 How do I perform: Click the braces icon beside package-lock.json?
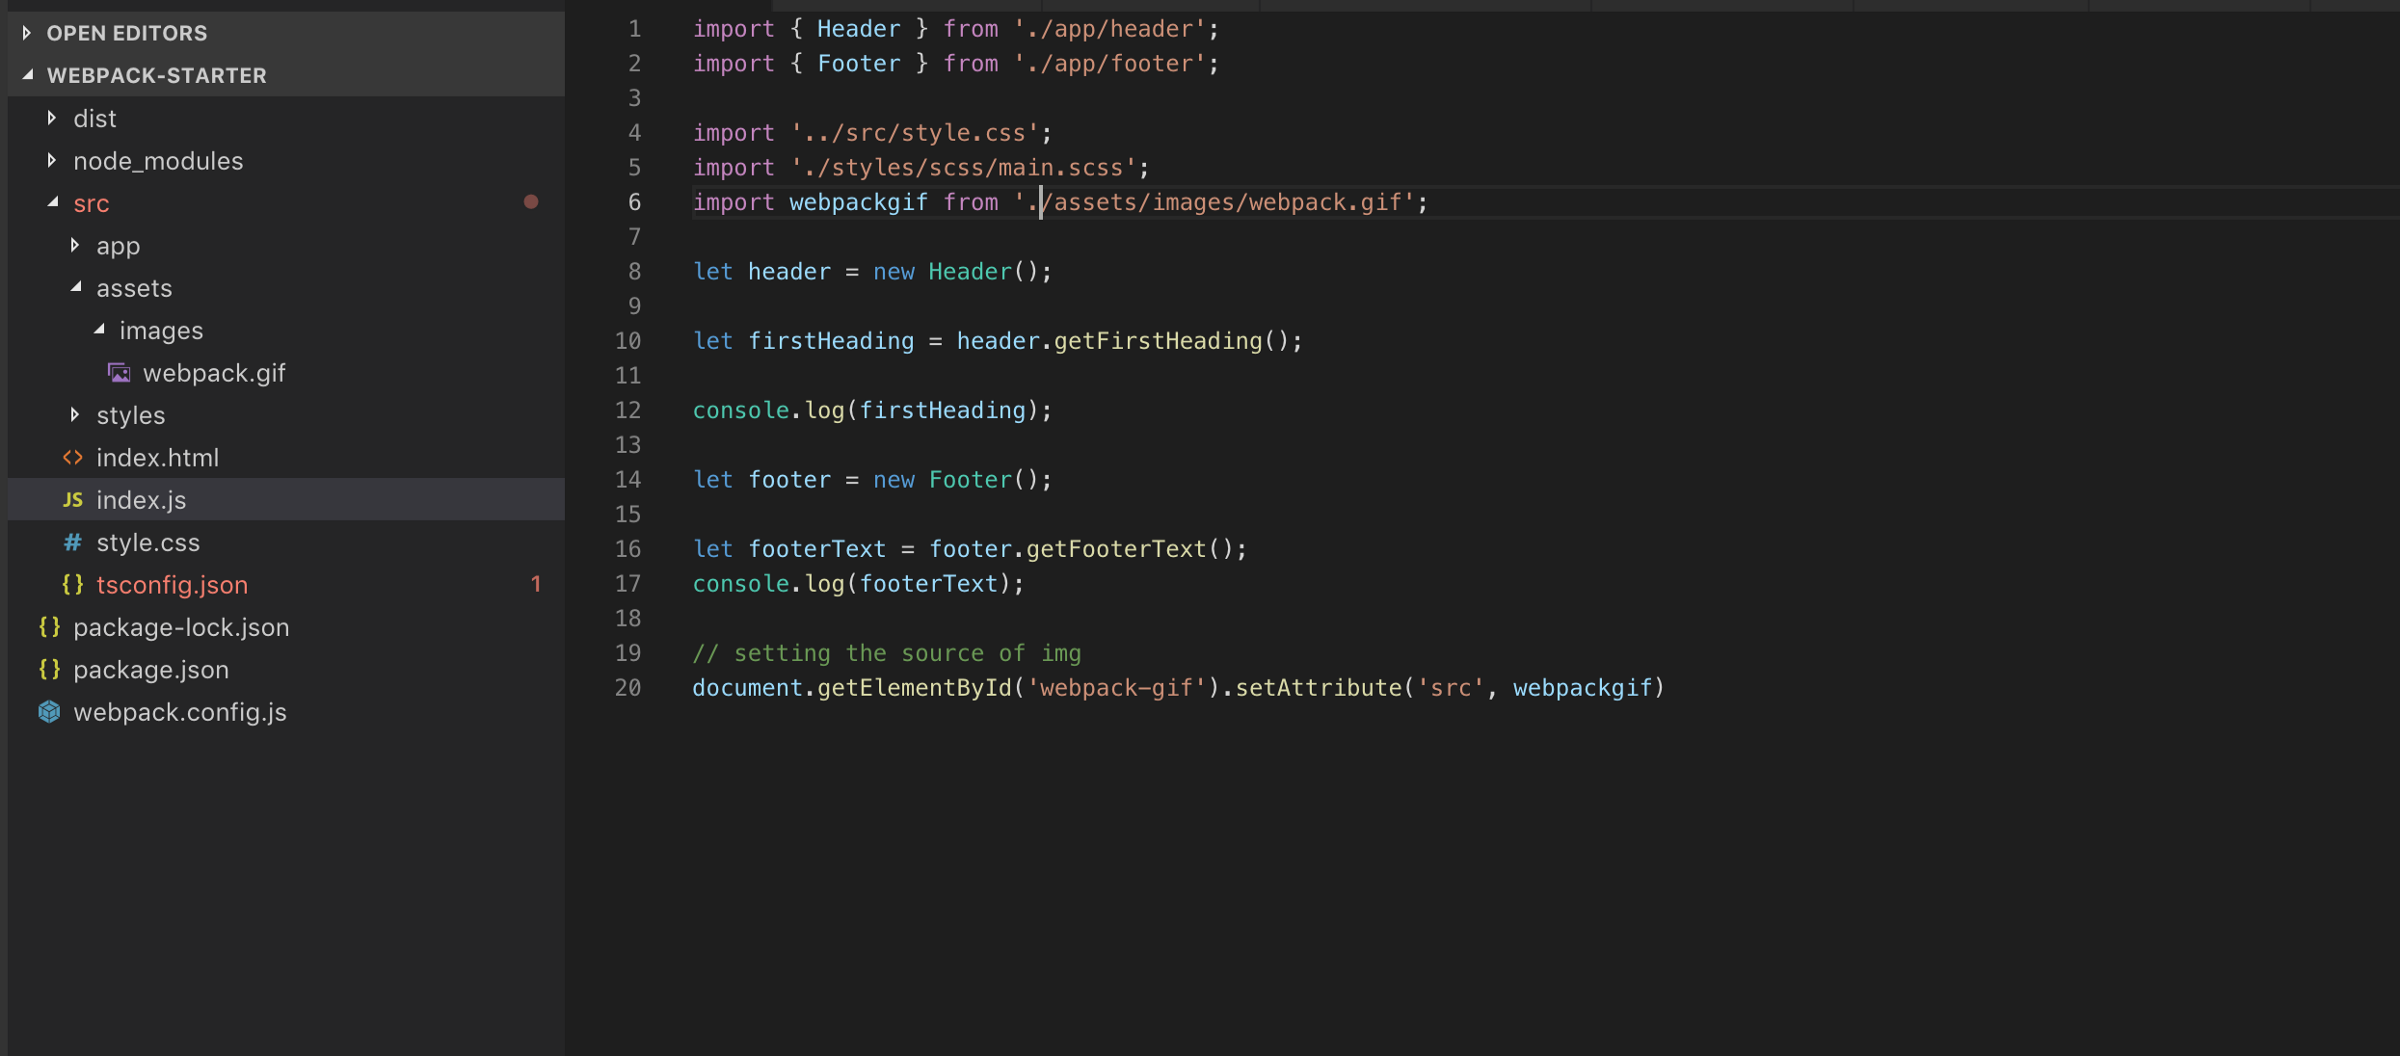pyautogui.click(x=49, y=627)
